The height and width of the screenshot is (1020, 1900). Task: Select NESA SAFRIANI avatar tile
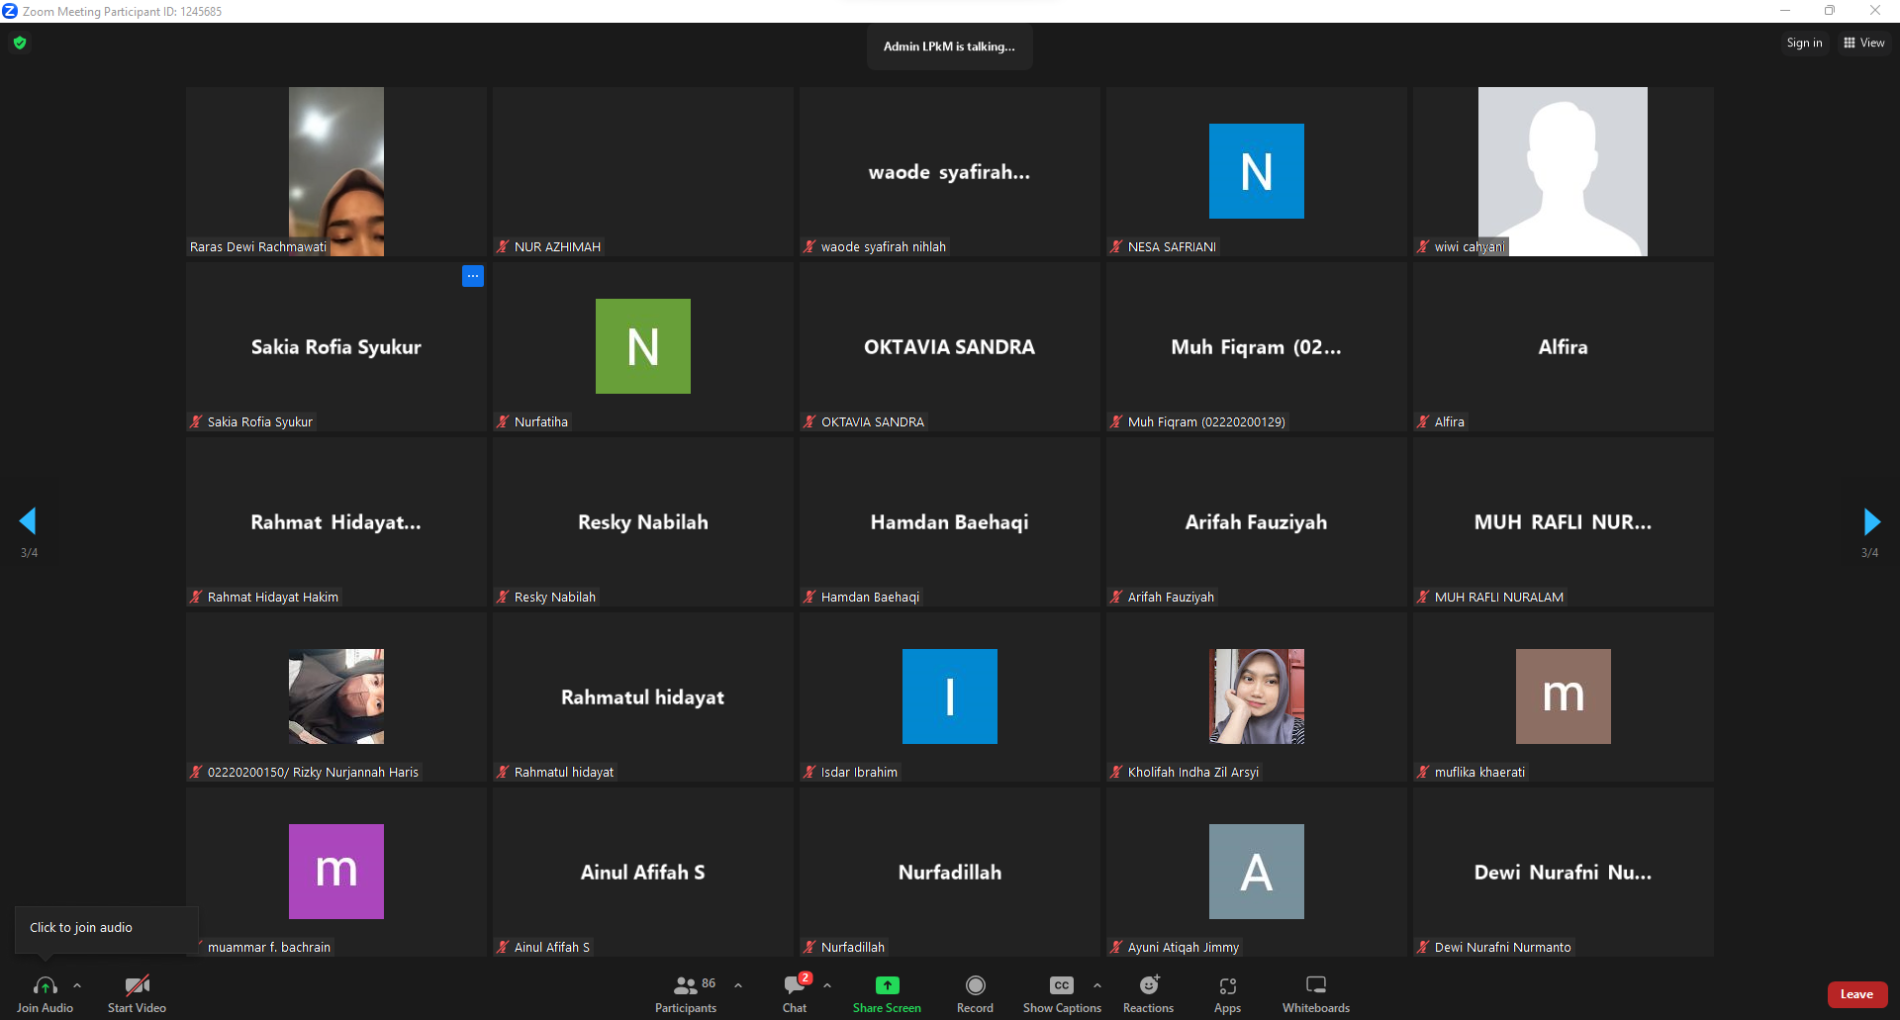point(1256,171)
